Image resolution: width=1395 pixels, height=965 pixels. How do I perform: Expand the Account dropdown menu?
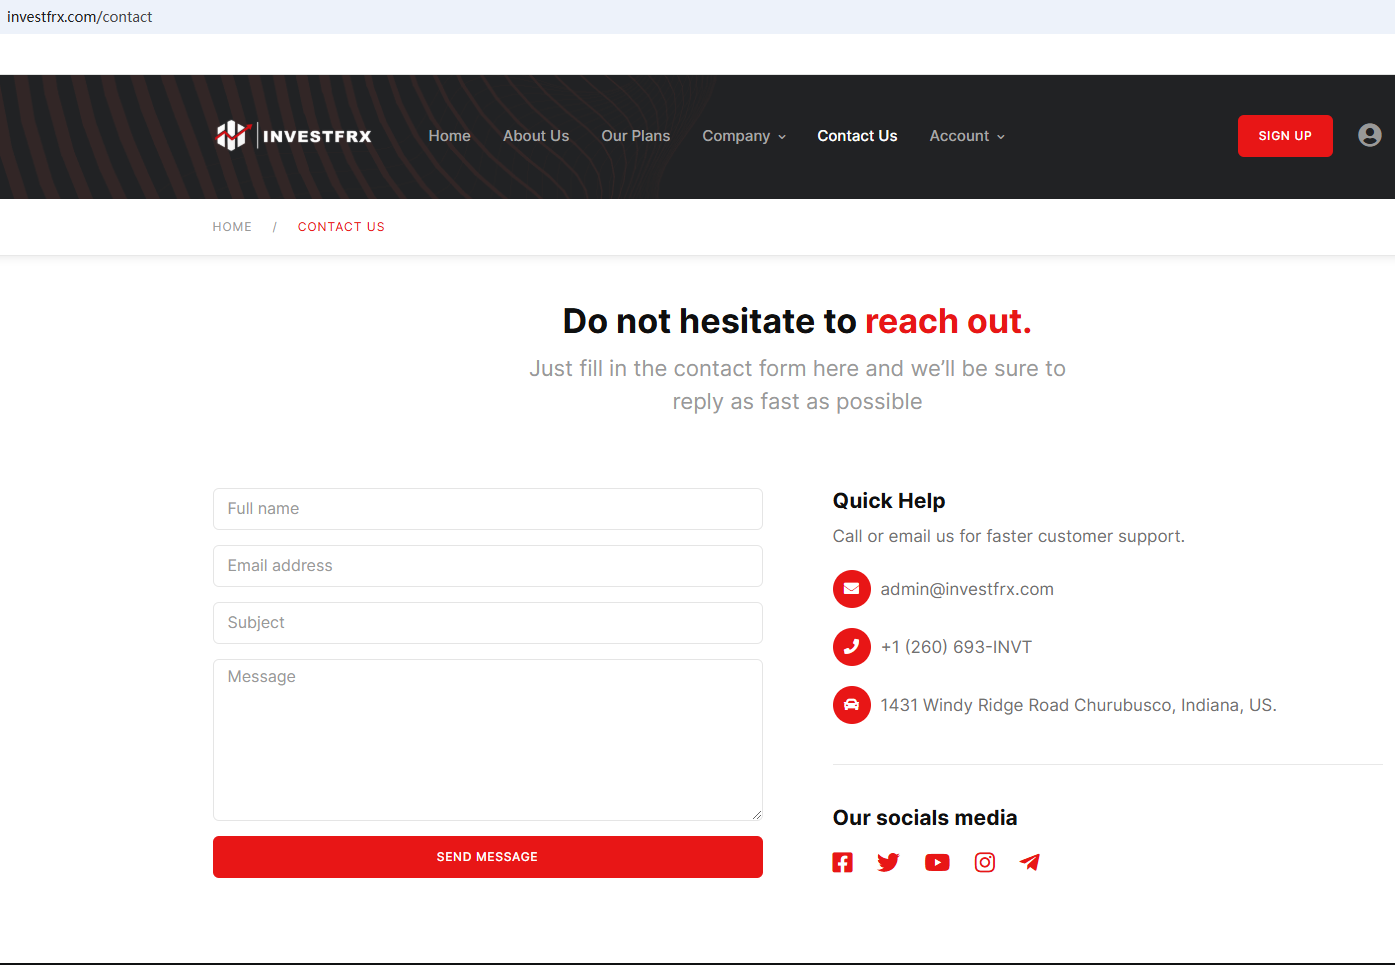coord(967,136)
